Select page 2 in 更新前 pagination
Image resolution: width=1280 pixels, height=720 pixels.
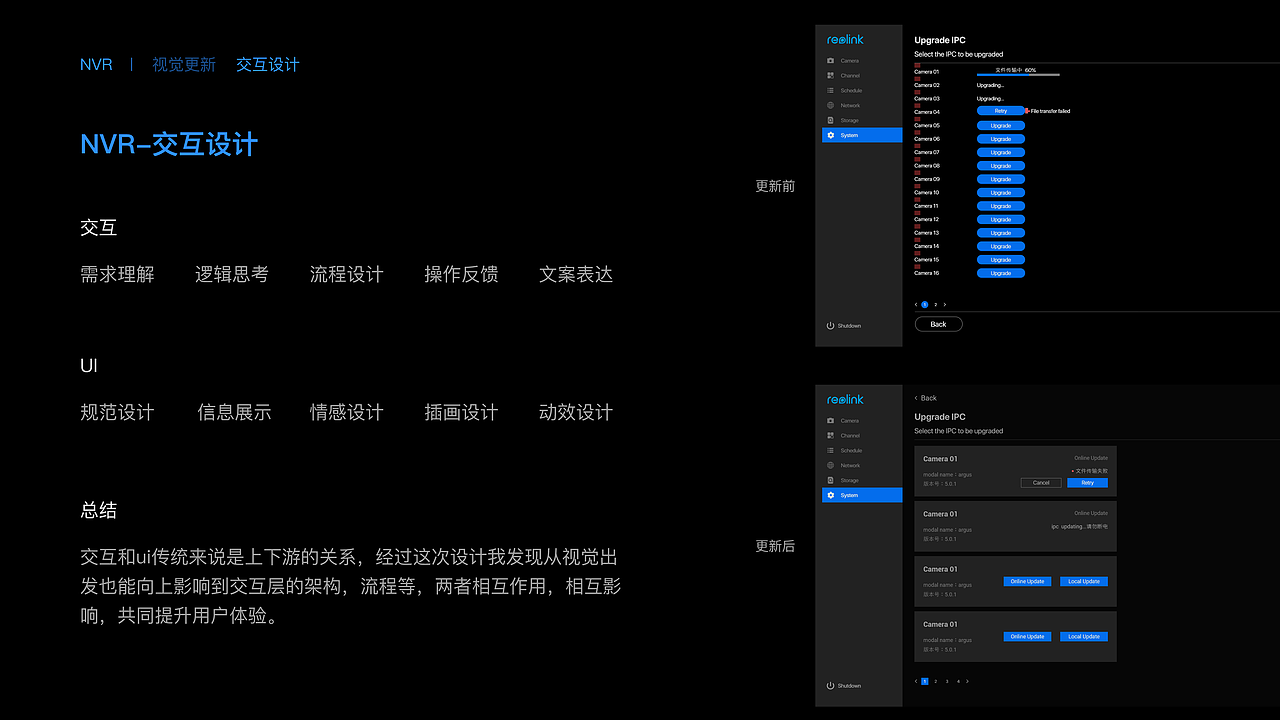click(x=936, y=304)
